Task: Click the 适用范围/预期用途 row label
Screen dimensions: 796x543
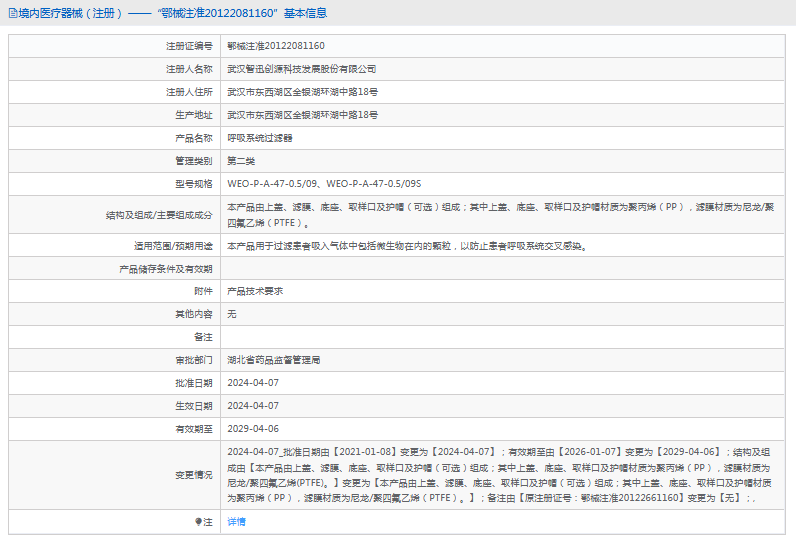Action: click(173, 246)
